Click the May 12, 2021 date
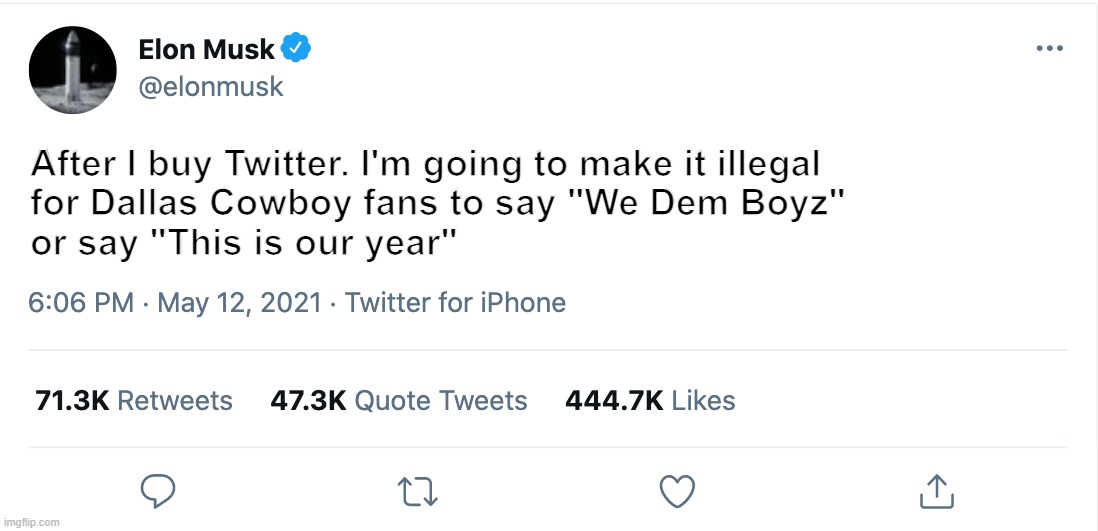 239,303
